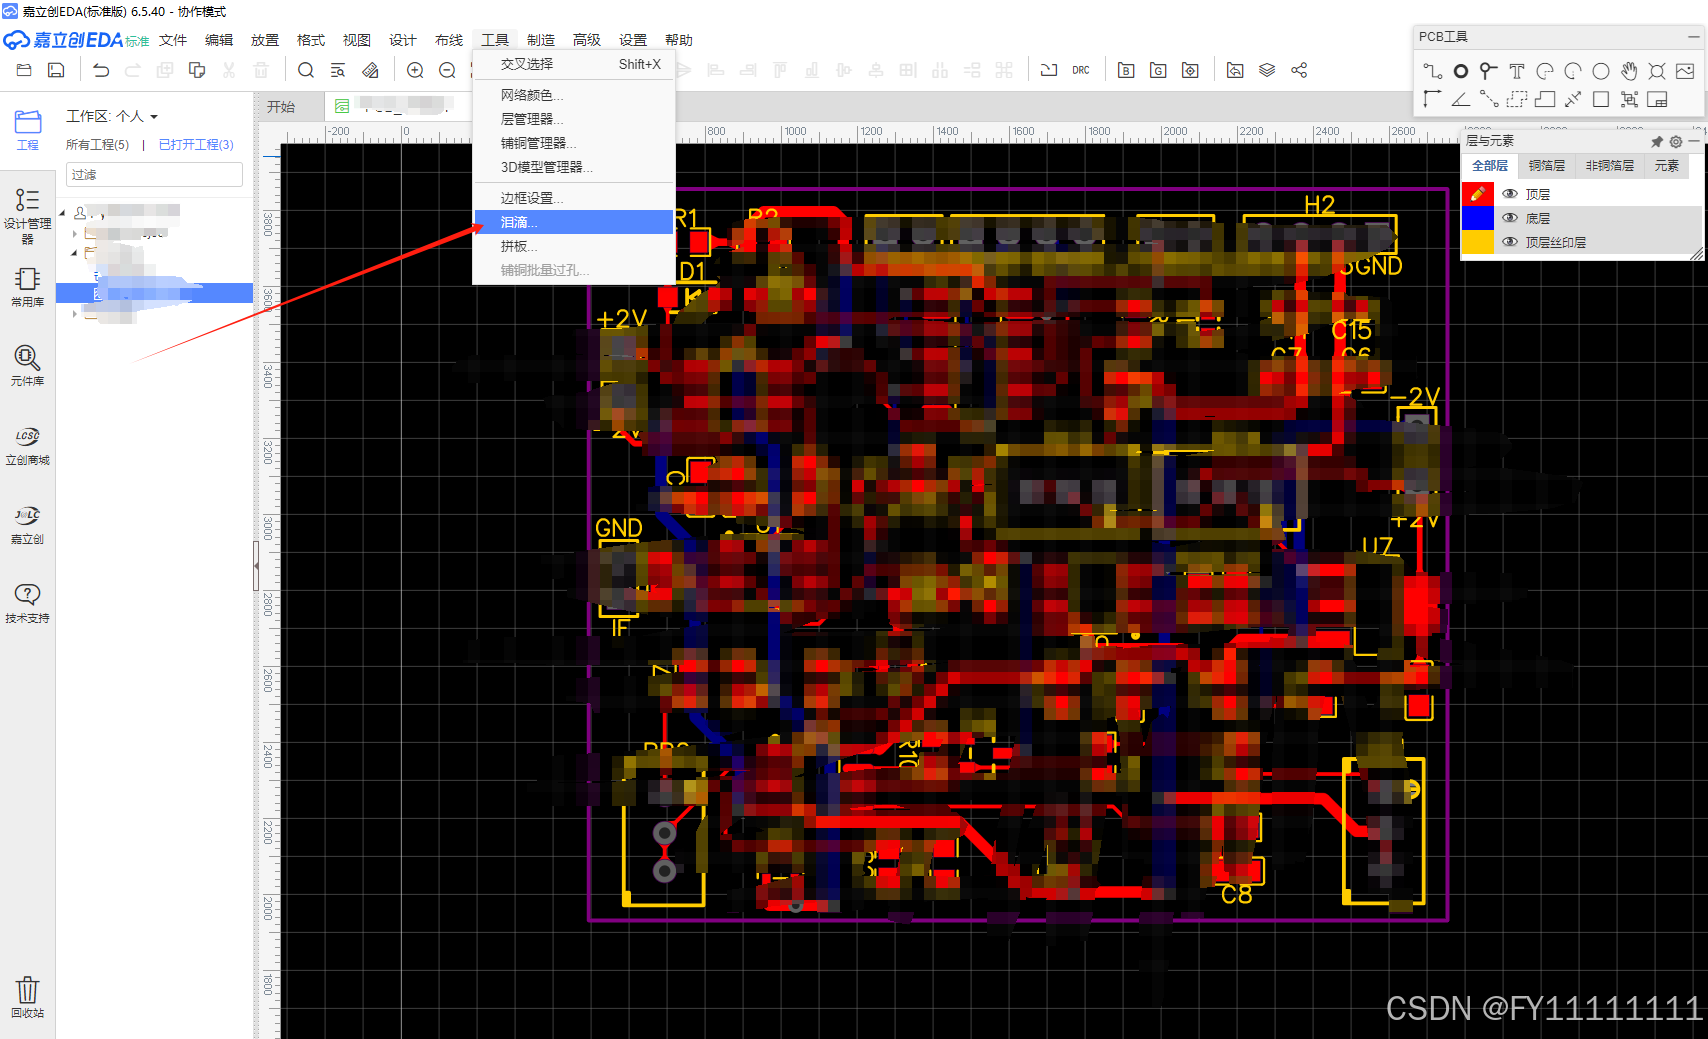1708x1039 pixels.
Task: Select the Rectangle tool in PCB tools
Action: 1601,99
